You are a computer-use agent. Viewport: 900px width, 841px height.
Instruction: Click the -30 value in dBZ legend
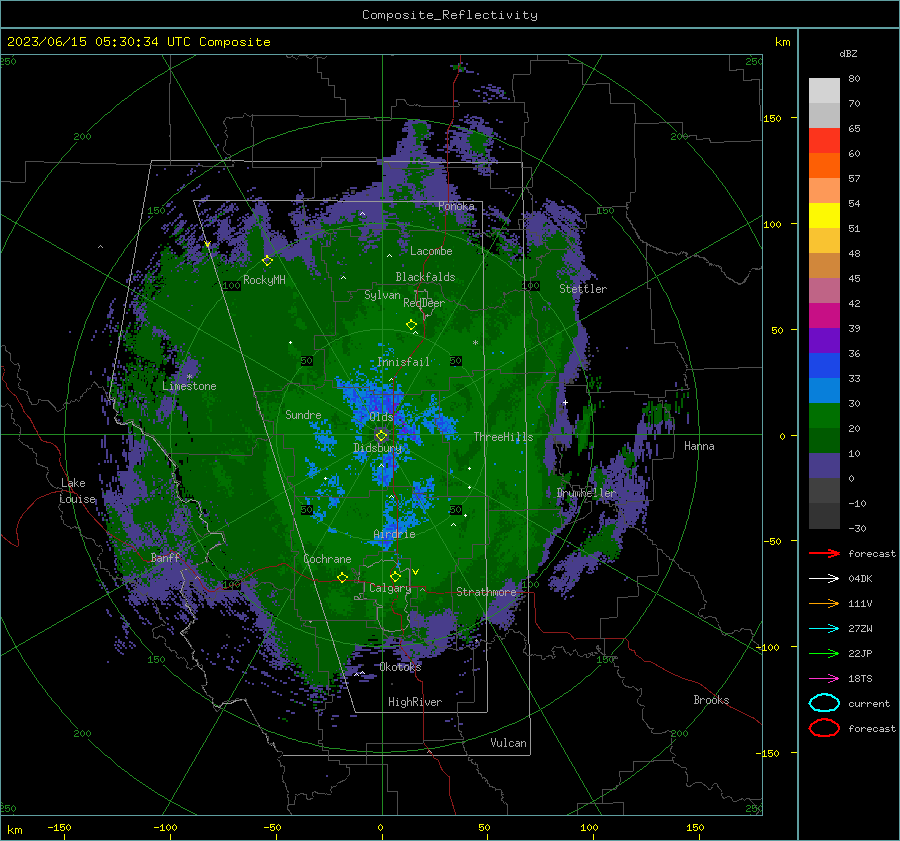point(858,528)
